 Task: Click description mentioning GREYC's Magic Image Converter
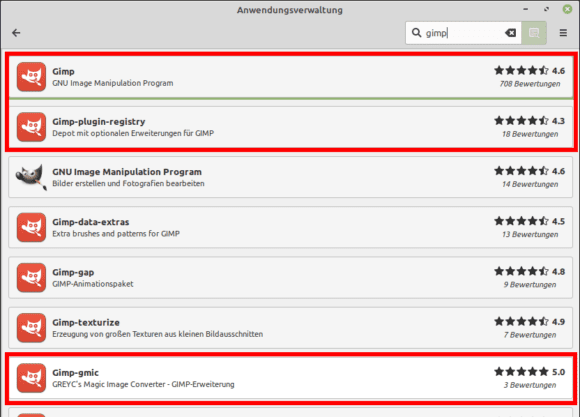click(143, 384)
